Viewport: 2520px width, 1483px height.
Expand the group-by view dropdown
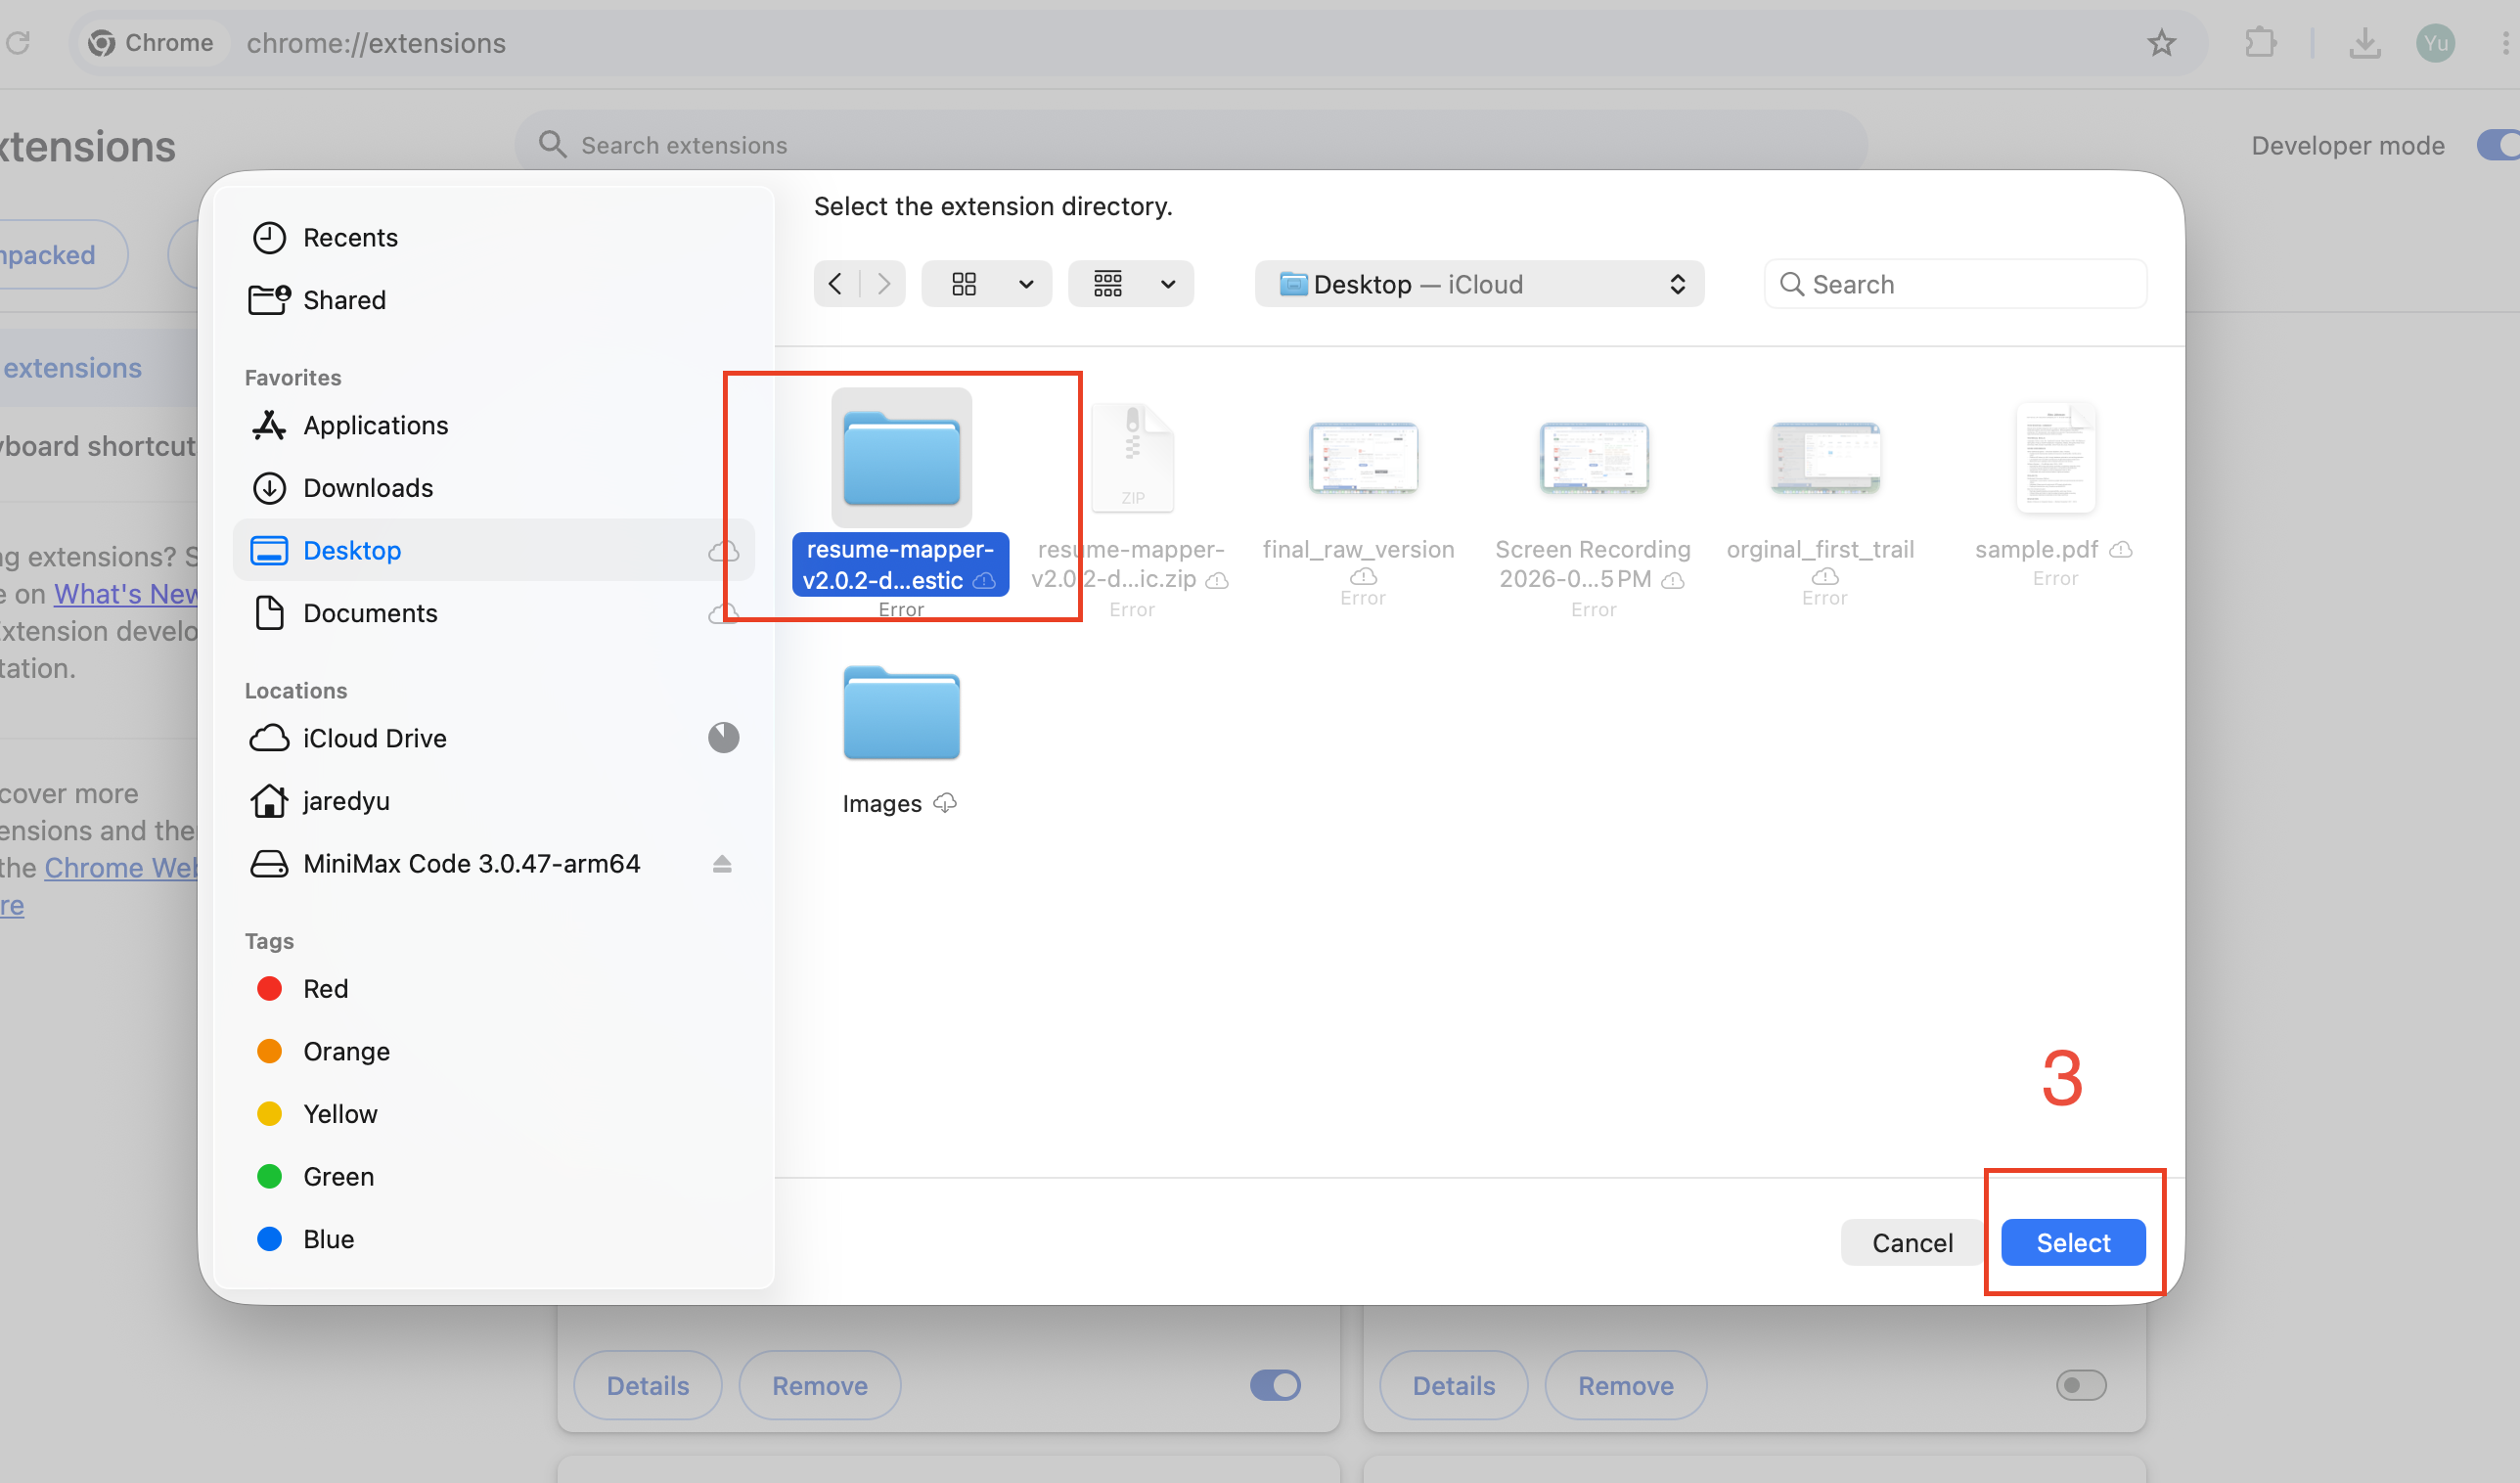pos(1131,284)
